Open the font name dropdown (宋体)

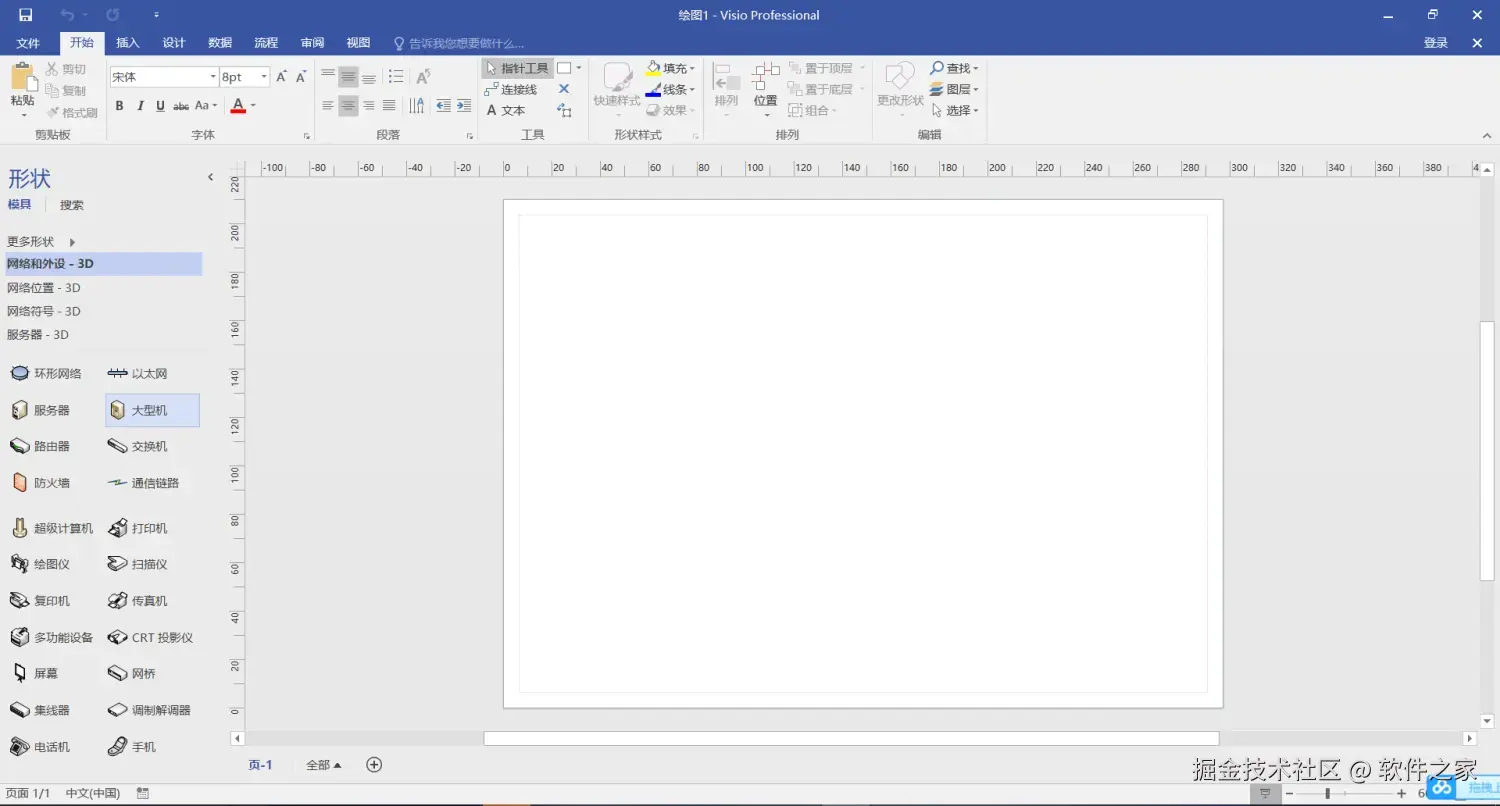click(x=213, y=77)
